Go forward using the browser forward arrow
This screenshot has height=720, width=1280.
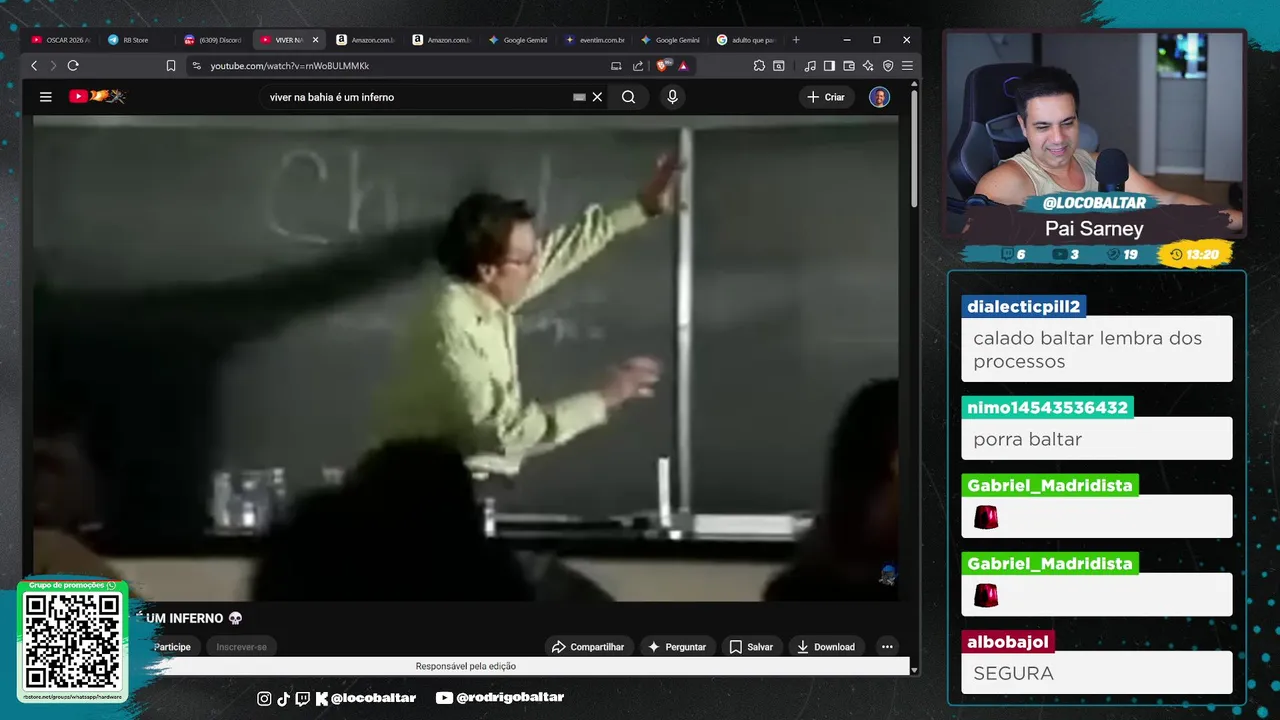pos(53,66)
